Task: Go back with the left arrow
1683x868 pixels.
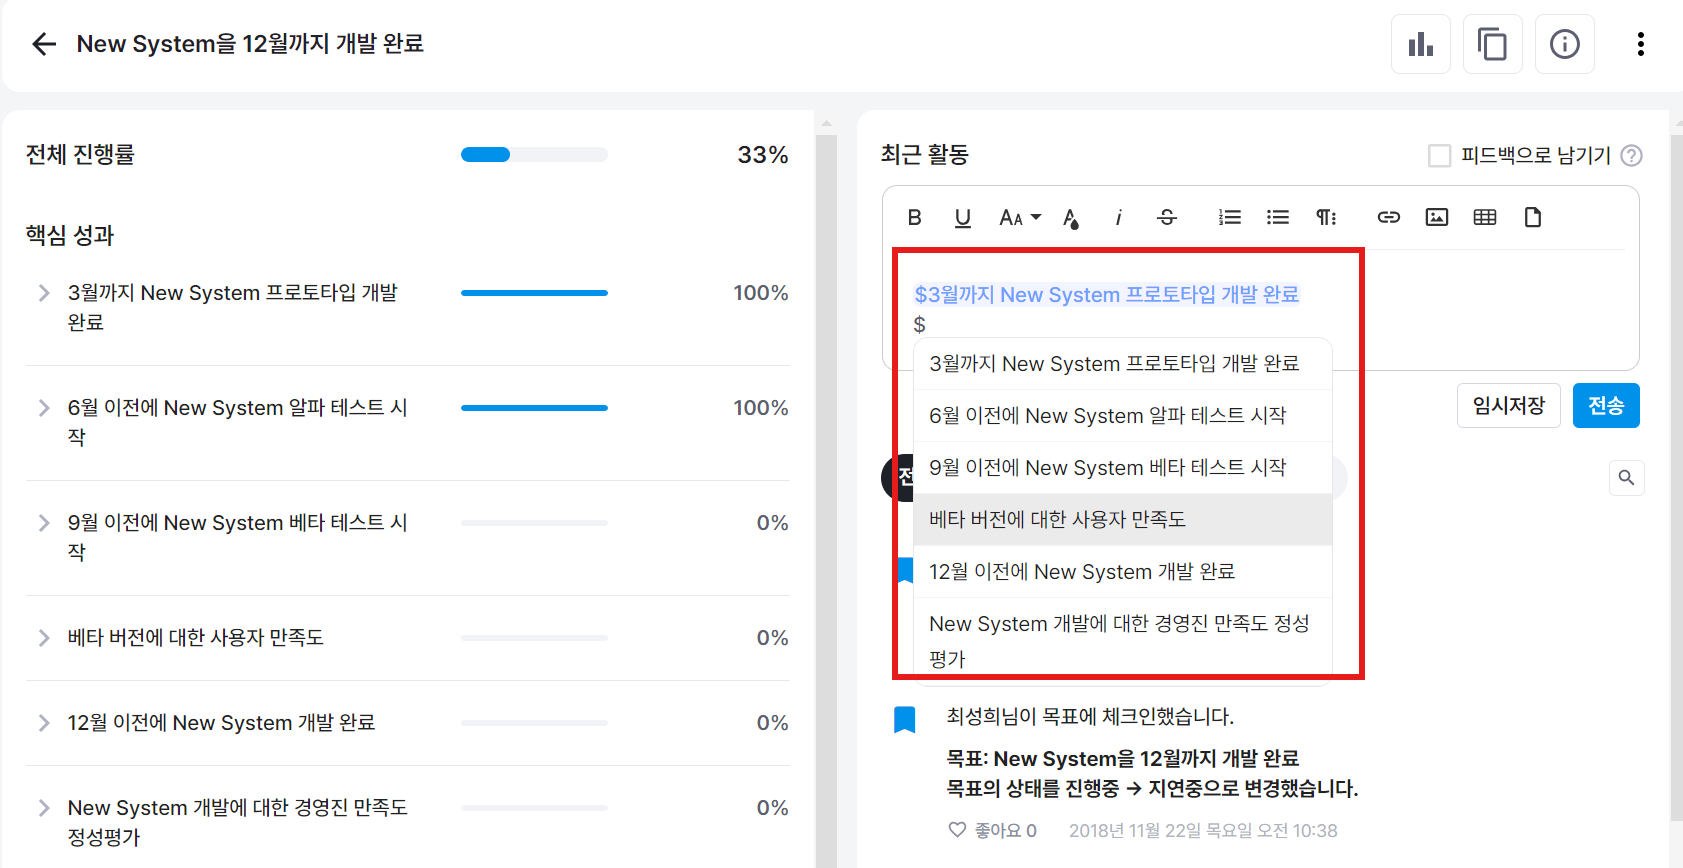Action: 44,44
